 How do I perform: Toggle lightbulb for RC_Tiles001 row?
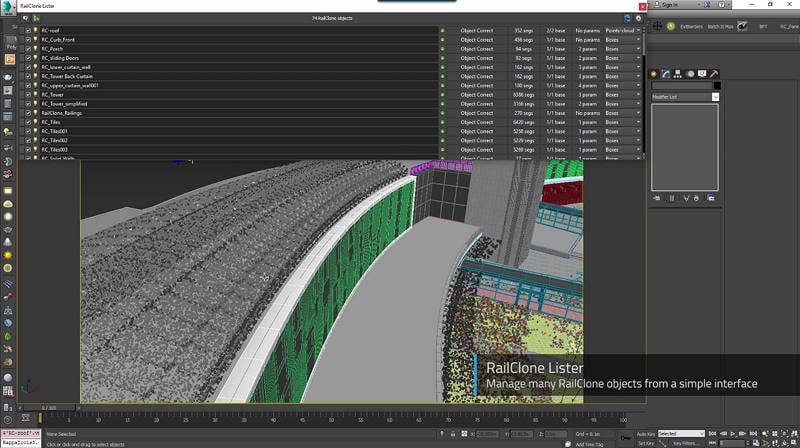[x=35, y=131]
